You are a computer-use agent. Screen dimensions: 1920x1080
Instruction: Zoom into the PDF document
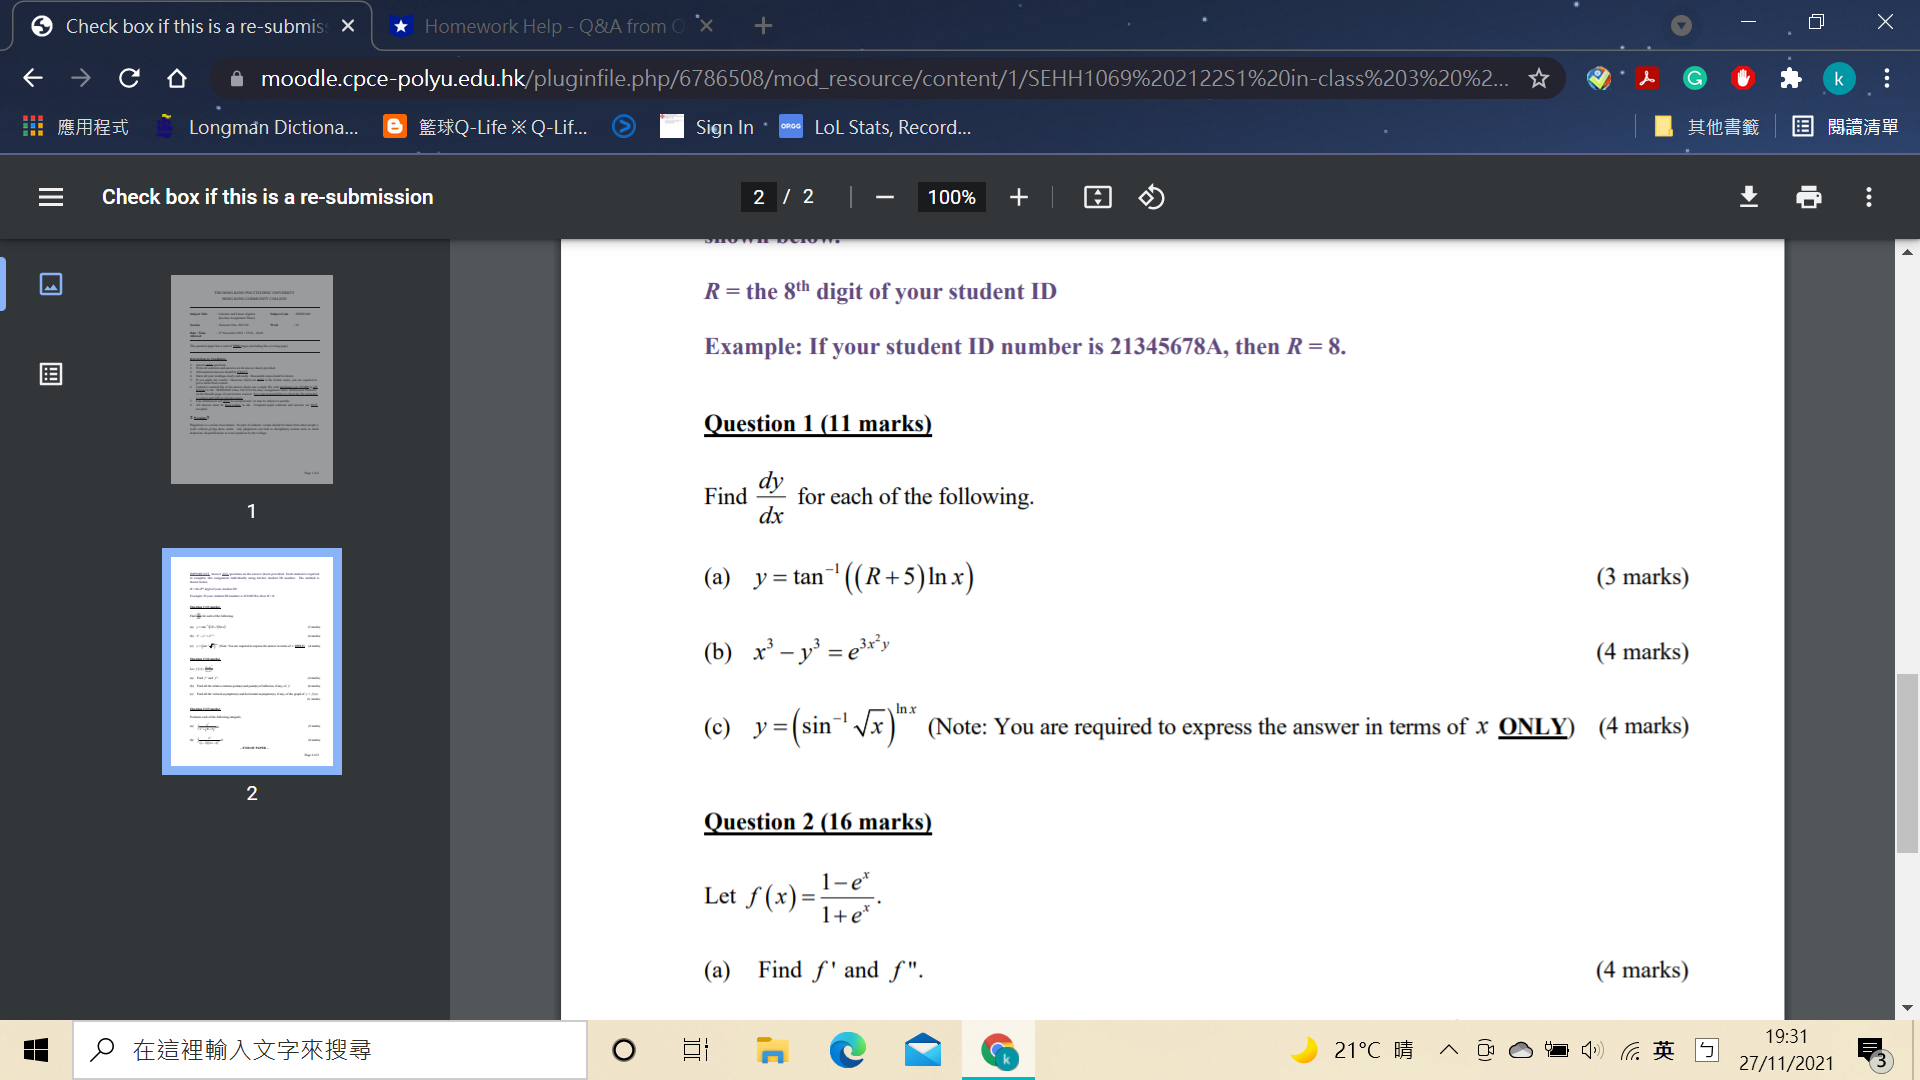[1018, 197]
